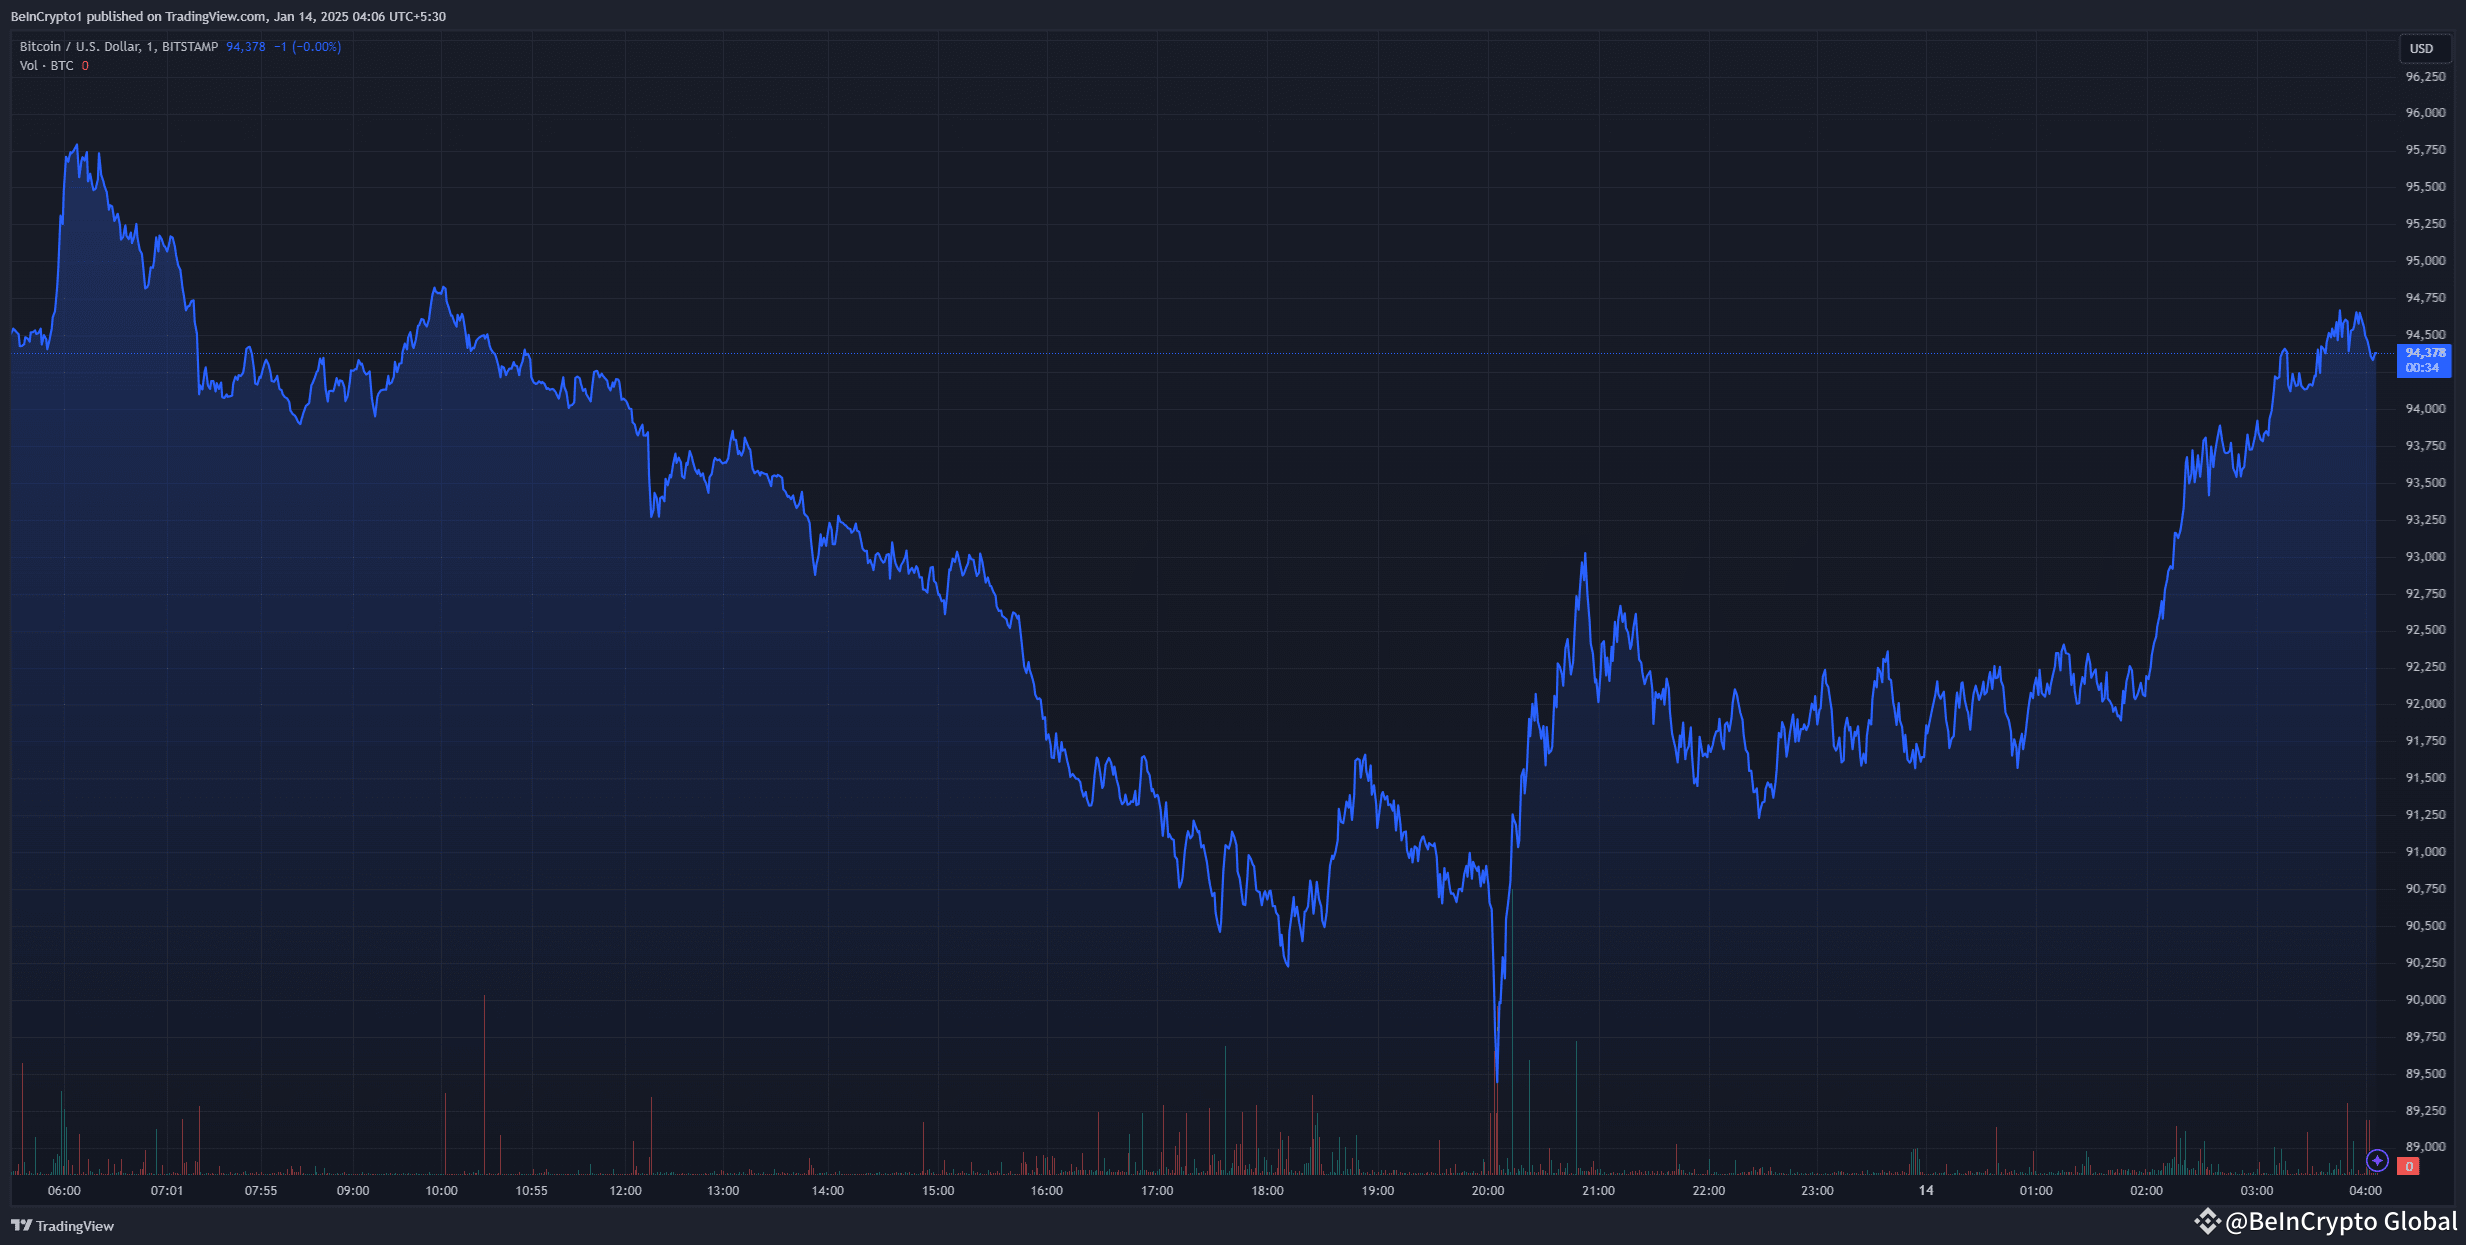This screenshot has width=2466, height=1245.
Task: Click the red volume 0 badge
Action: pyautogui.click(x=2409, y=1166)
